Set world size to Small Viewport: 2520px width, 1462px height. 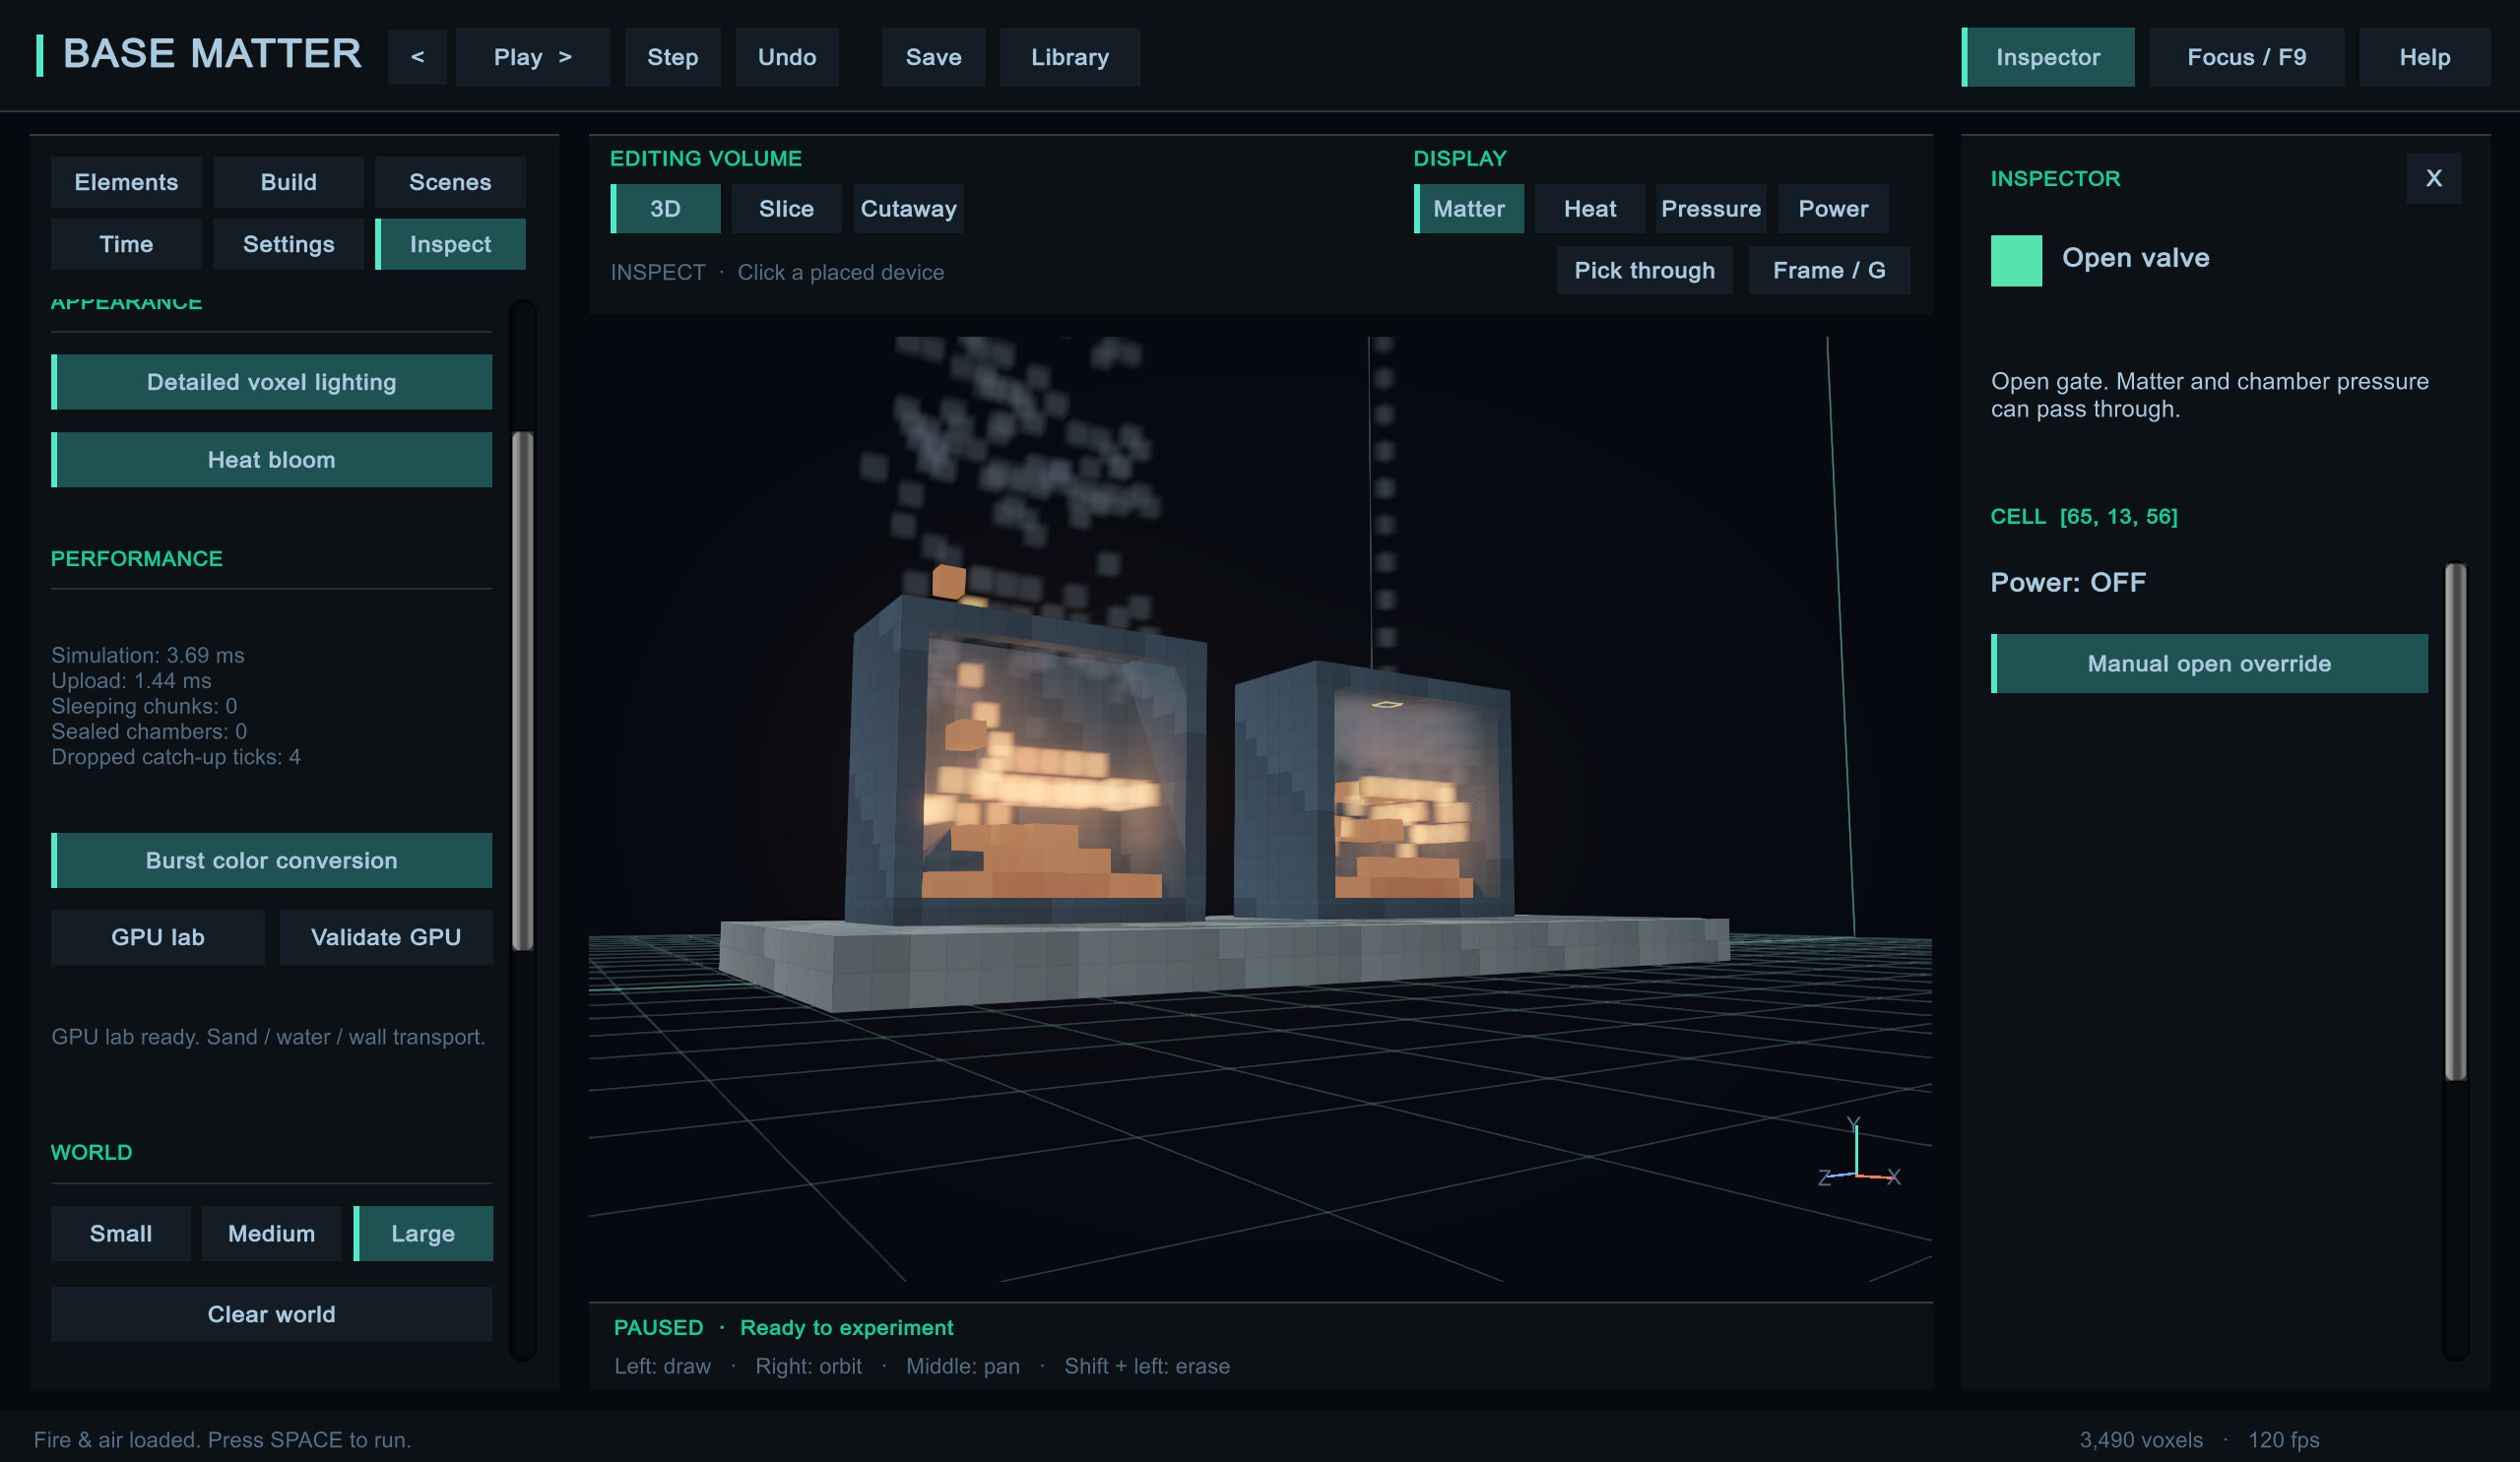point(121,1233)
